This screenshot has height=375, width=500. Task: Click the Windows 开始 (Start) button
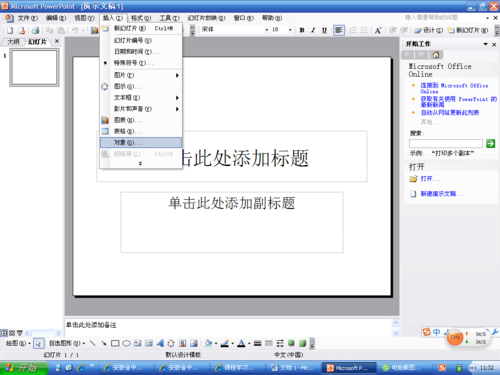coord(23,368)
